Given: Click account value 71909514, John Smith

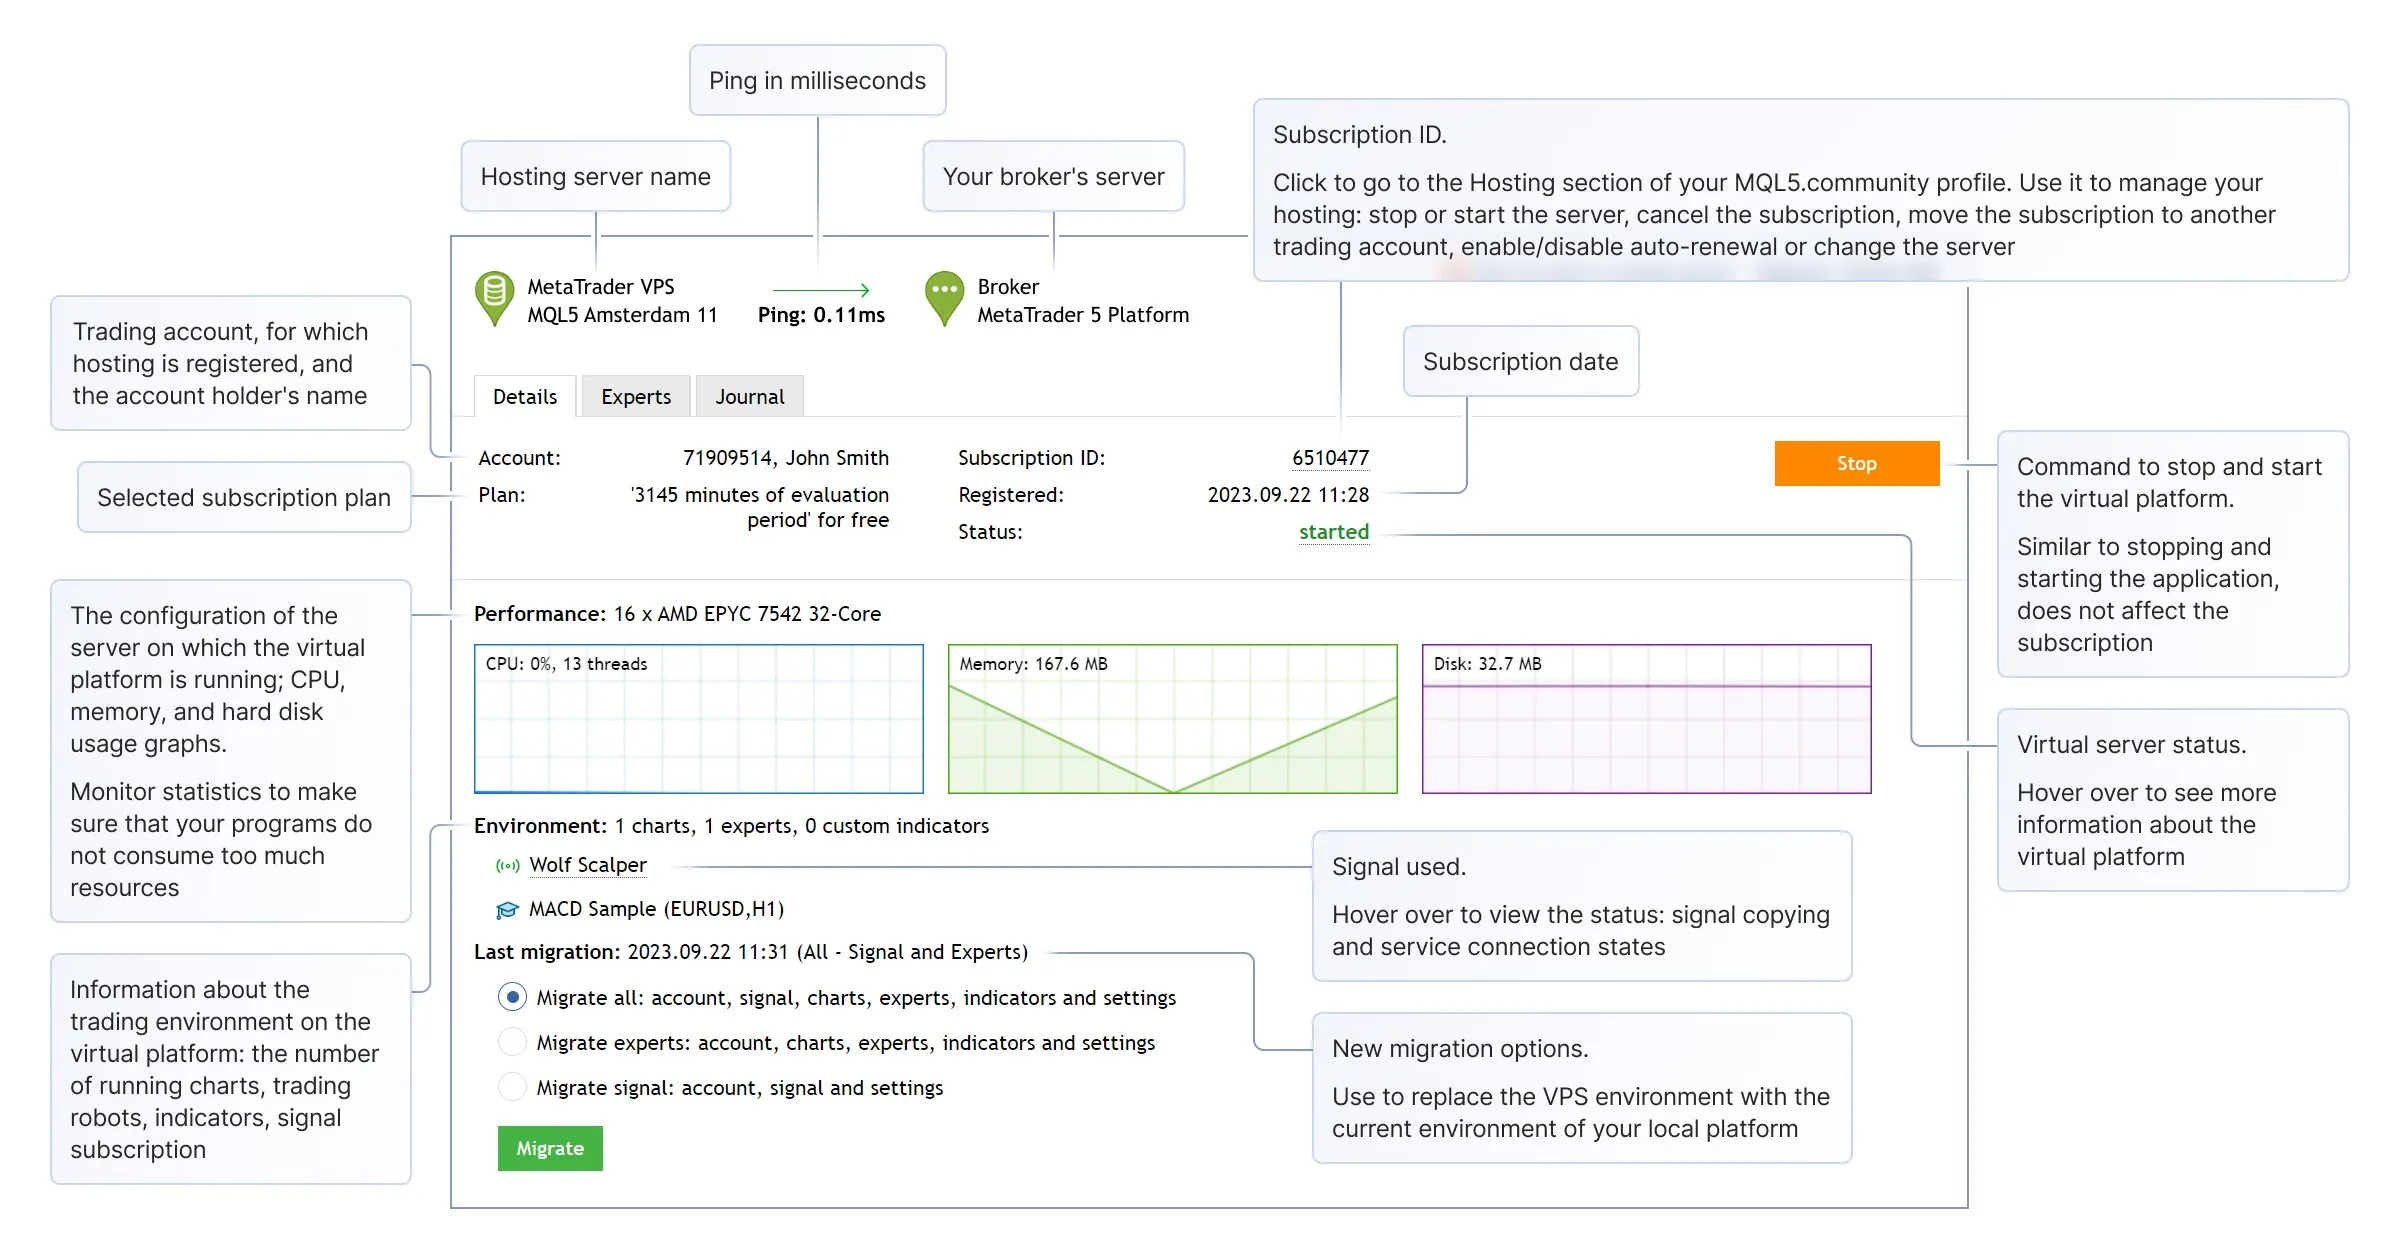Looking at the screenshot, I should click(786, 458).
